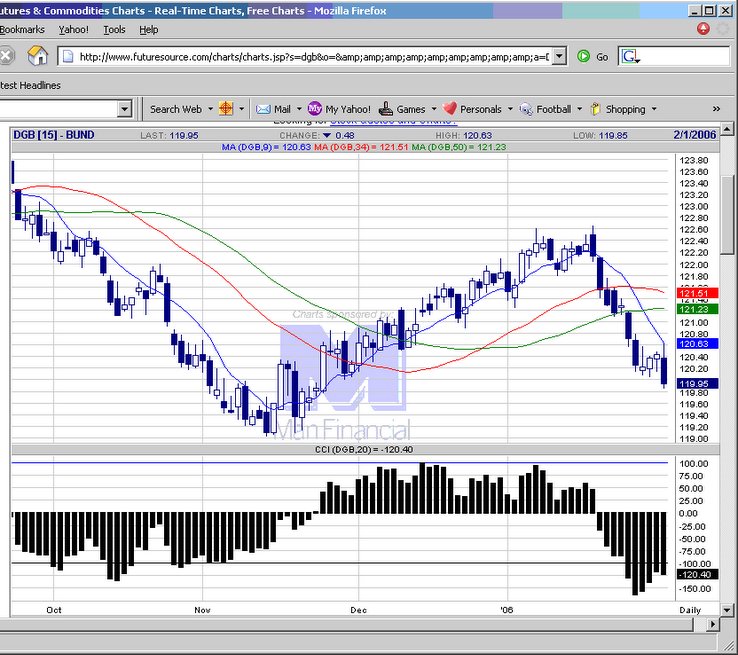The image size is (738, 655).
Task: Click the Nov label on time axis
Action: point(202,610)
